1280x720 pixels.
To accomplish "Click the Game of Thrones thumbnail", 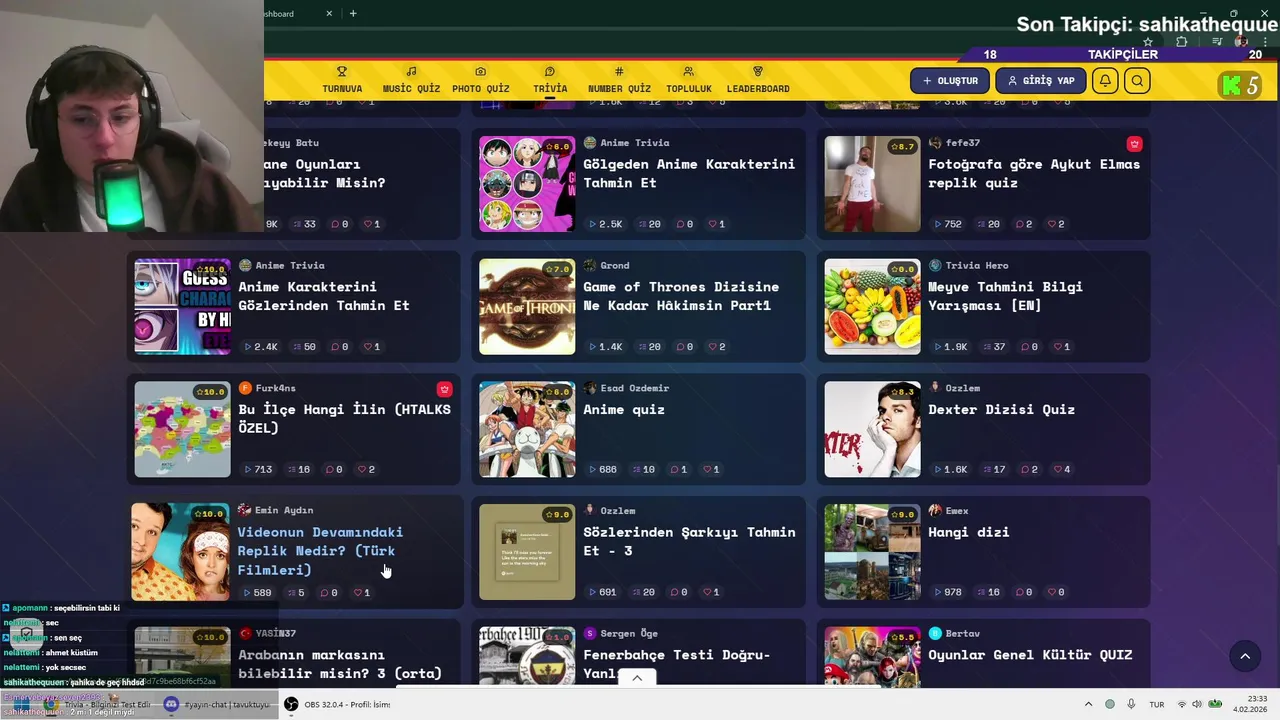I will pos(527,307).
